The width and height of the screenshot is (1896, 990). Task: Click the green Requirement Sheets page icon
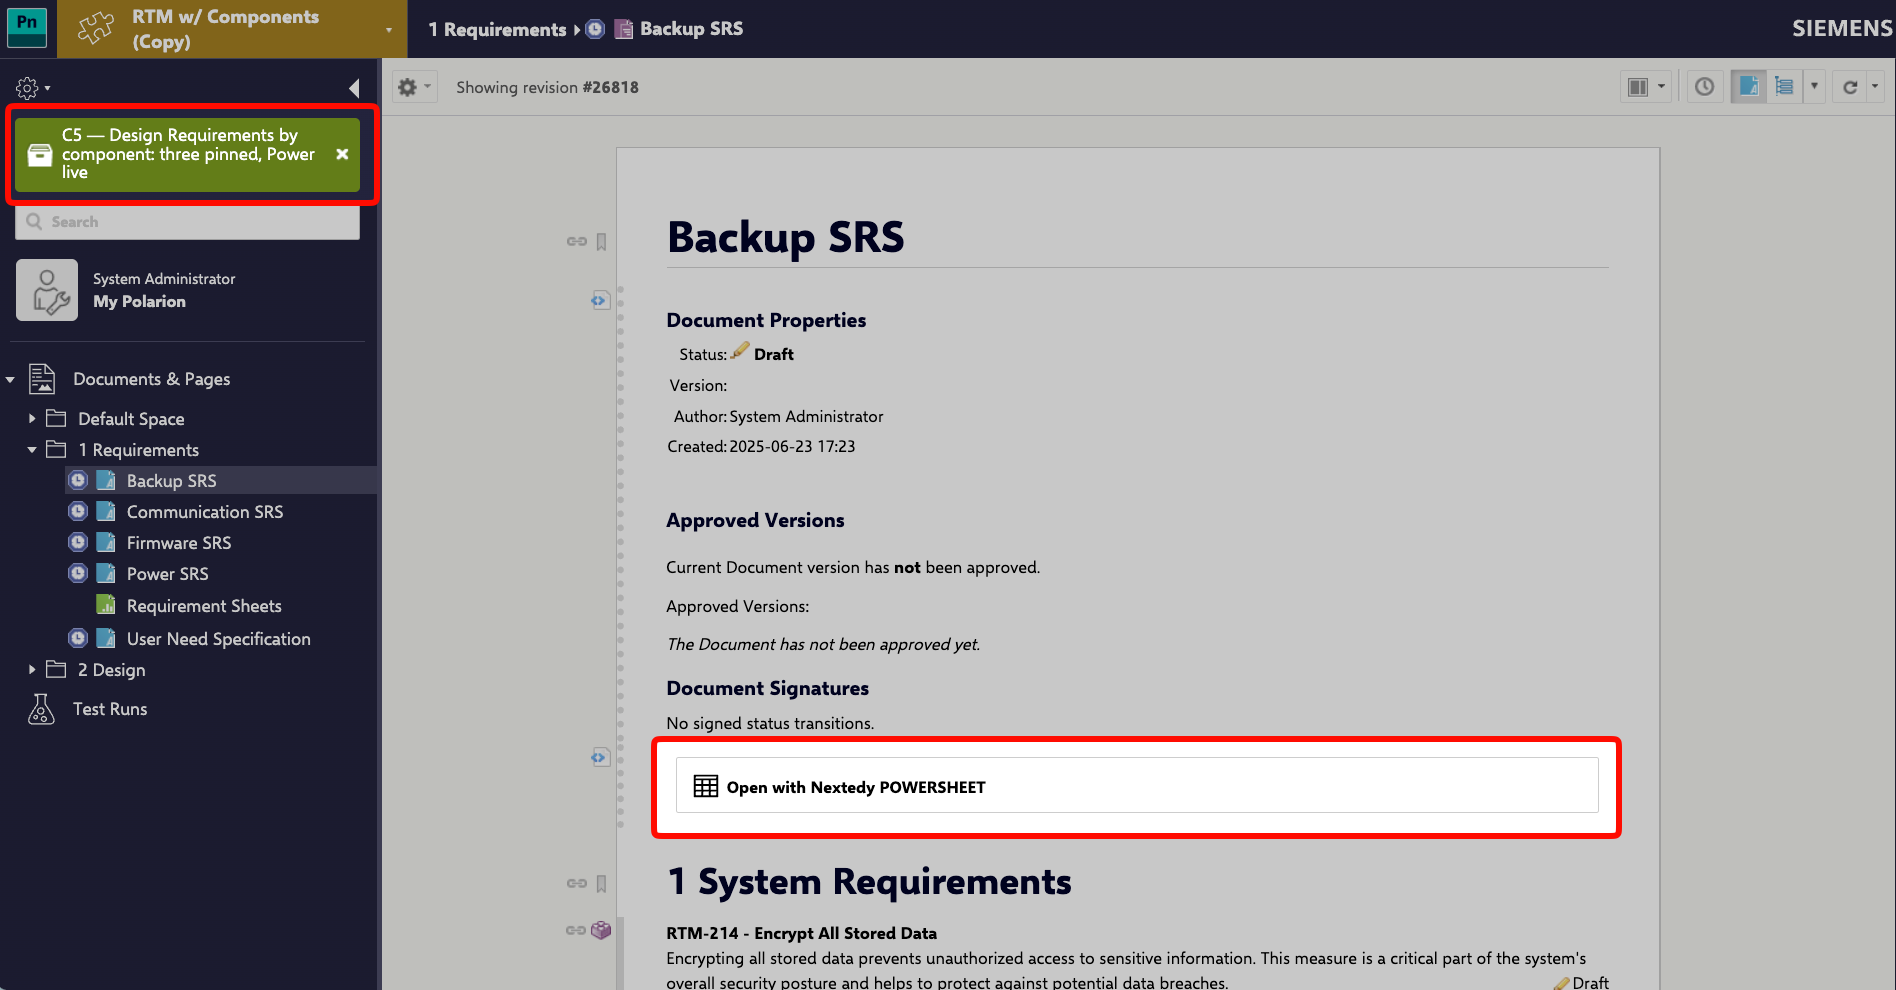click(106, 605)
